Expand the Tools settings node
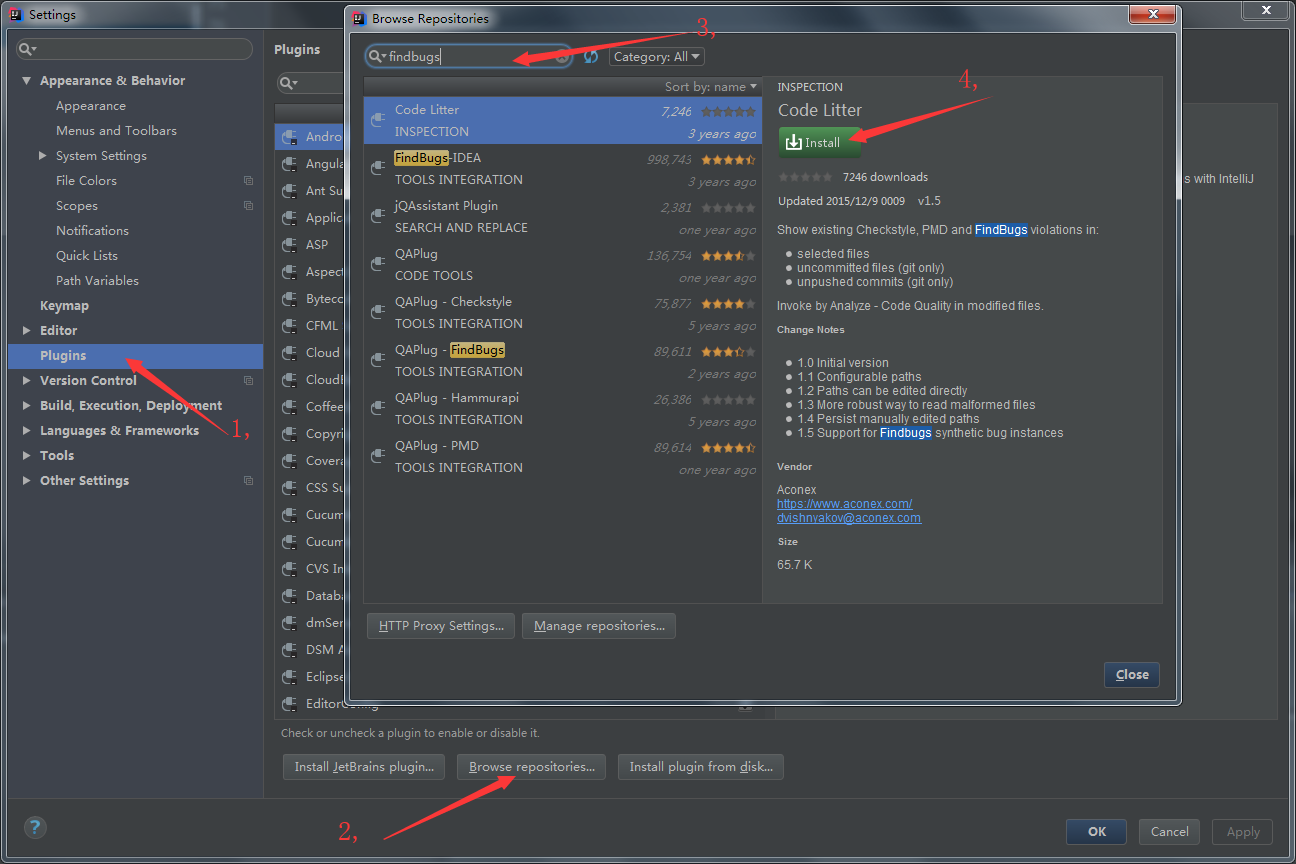 (27, 456)
